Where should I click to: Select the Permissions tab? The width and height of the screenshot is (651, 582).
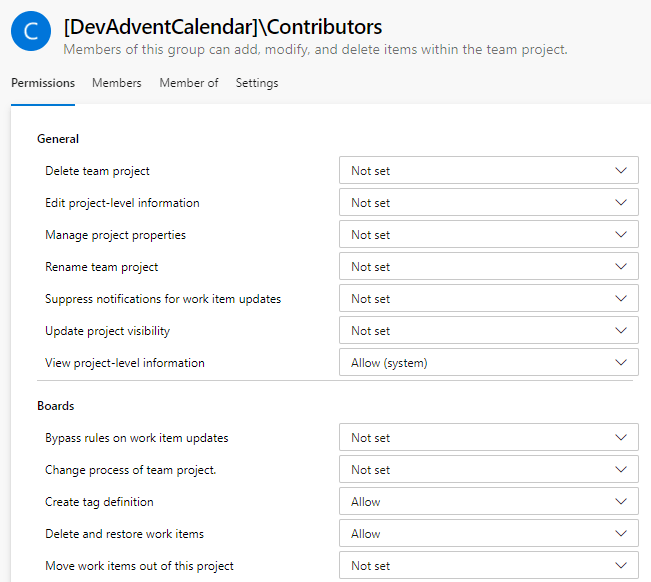[x=43, y=83]
